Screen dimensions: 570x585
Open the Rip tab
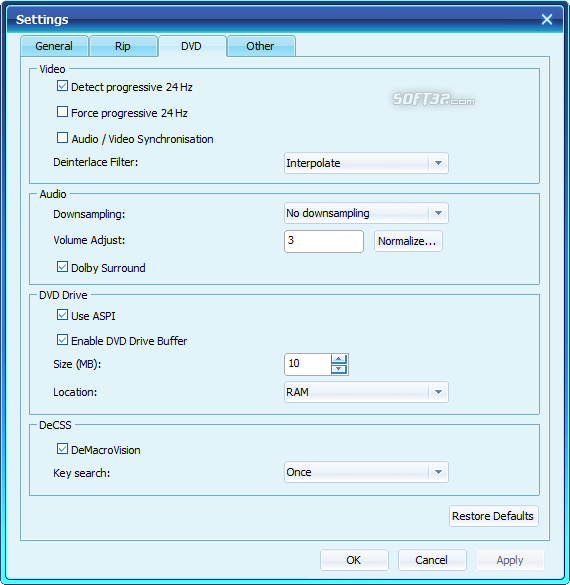(123, 46)
